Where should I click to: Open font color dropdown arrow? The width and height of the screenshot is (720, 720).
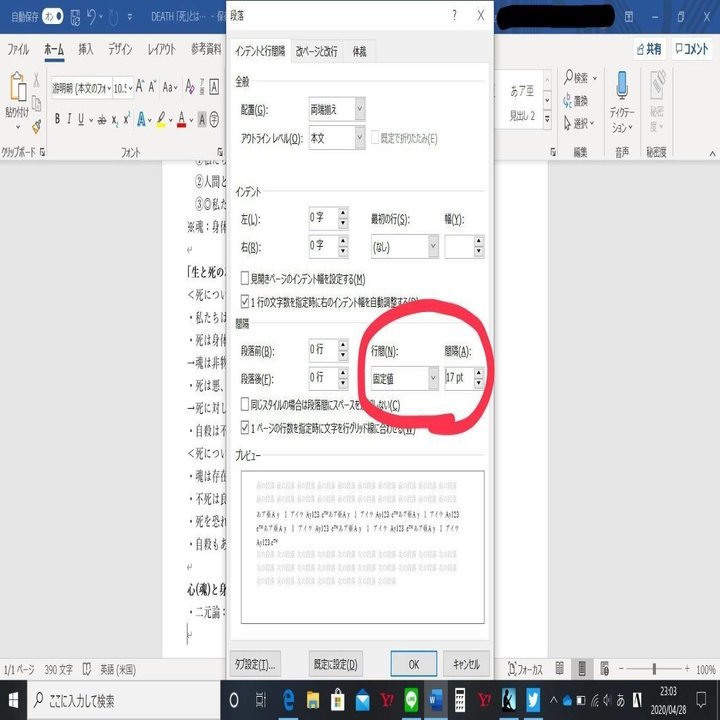point(191,120)
